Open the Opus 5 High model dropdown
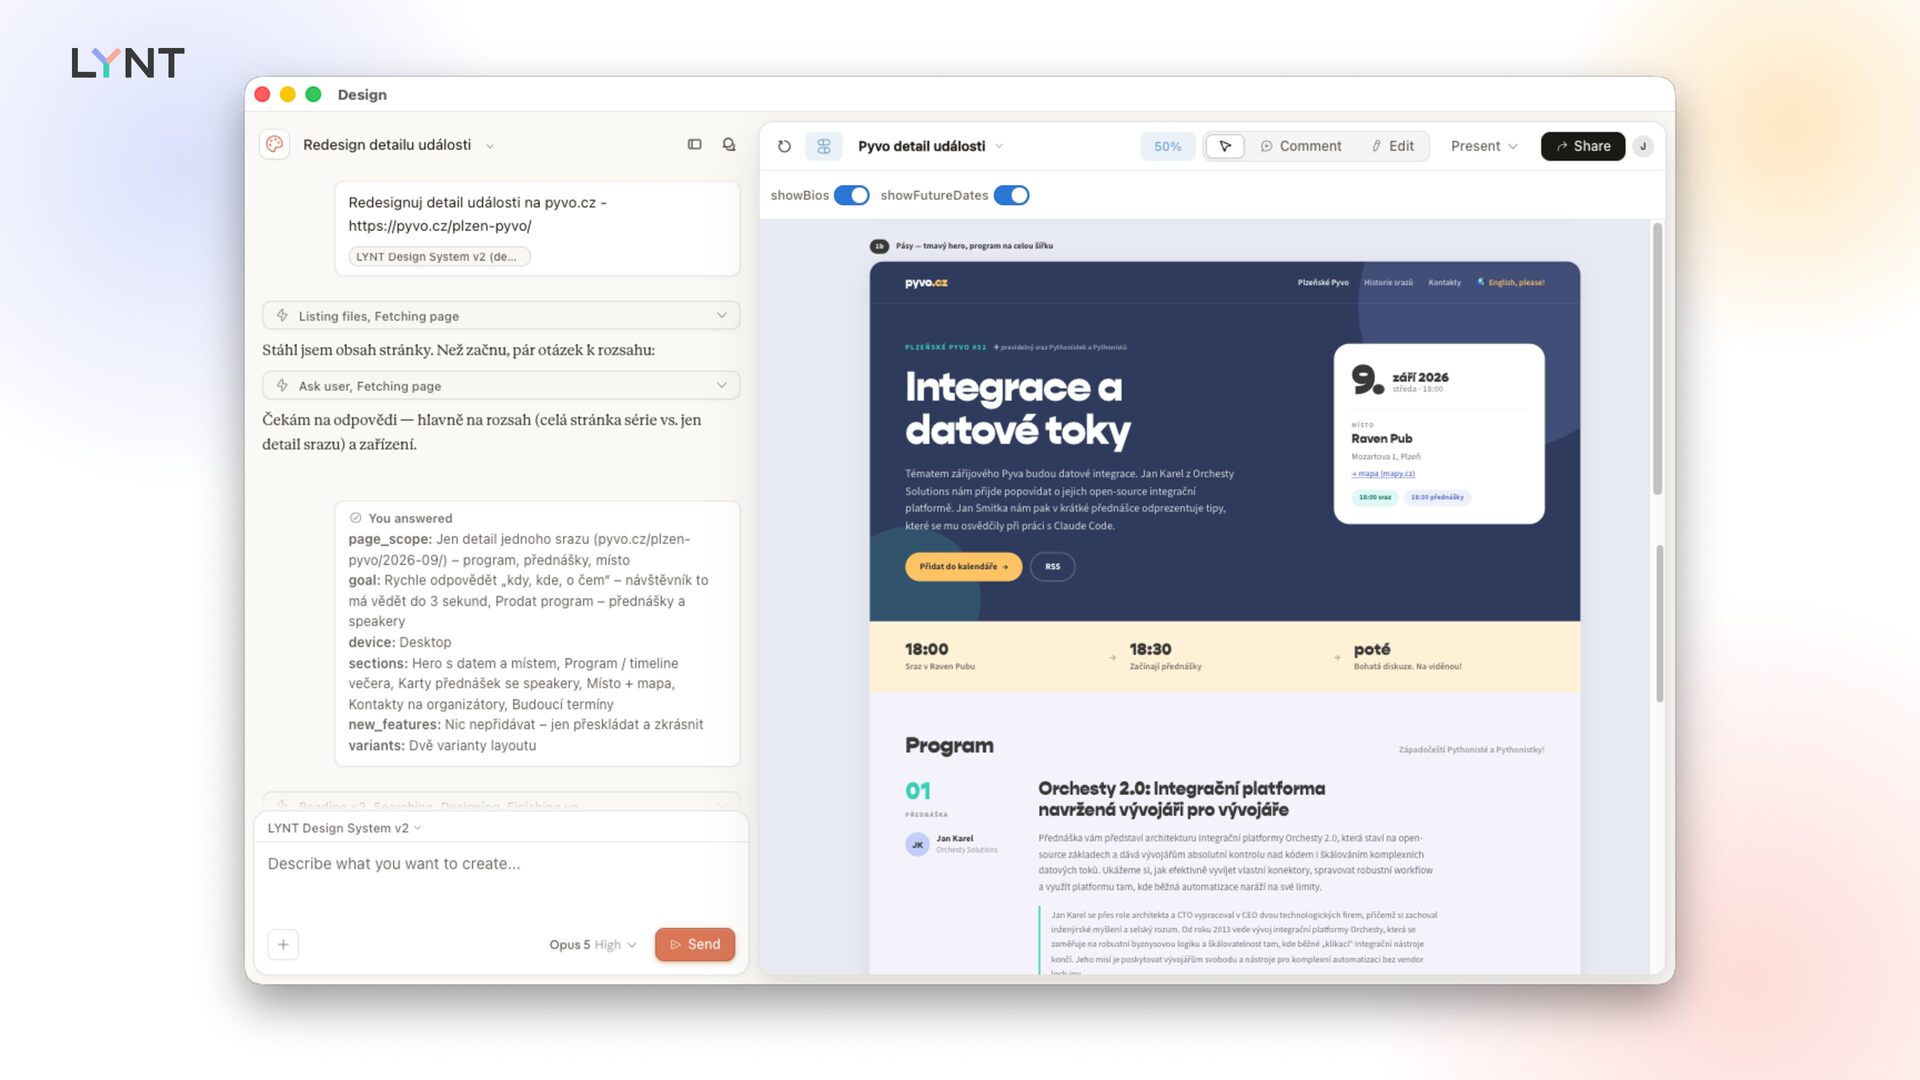The image size is (1920, 1080). point(593,945)
